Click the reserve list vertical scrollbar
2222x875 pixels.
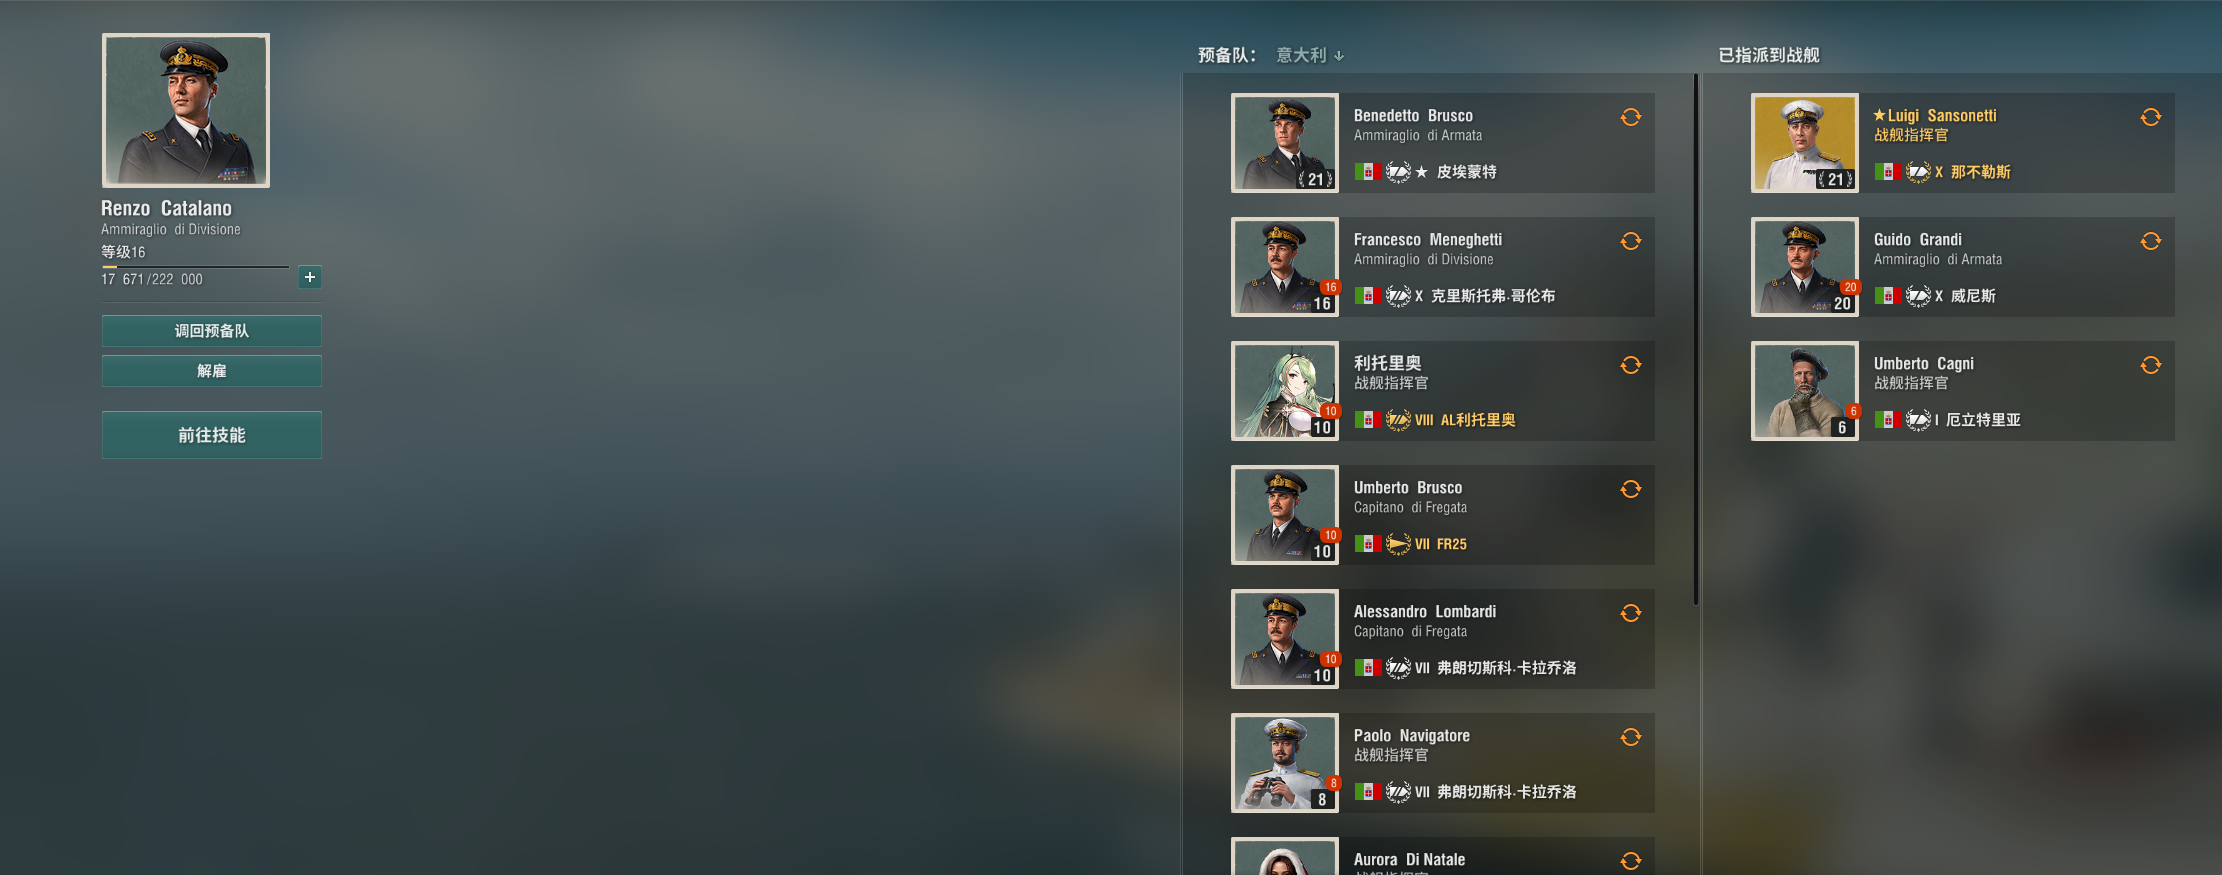click(1696, 340)
